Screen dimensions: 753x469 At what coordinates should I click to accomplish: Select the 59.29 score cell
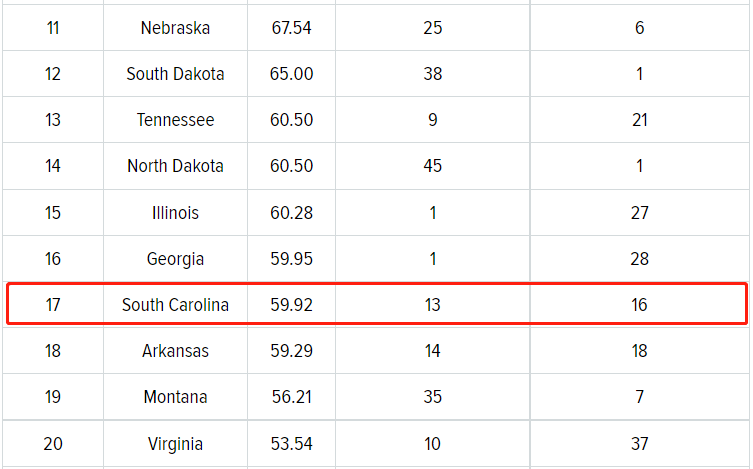pos(291,351)
